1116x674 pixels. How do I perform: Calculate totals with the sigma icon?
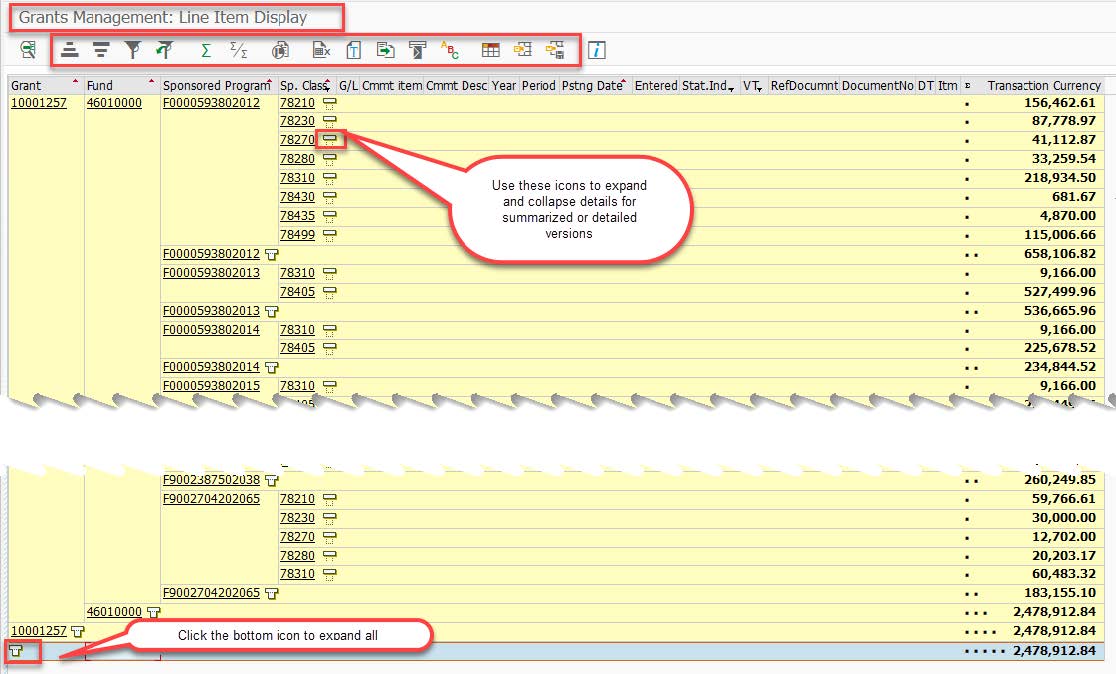tap(206, 50)
